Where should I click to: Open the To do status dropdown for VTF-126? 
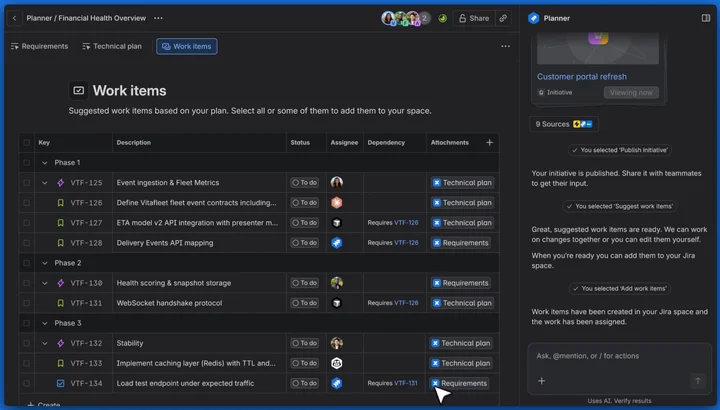pos(304,202)
